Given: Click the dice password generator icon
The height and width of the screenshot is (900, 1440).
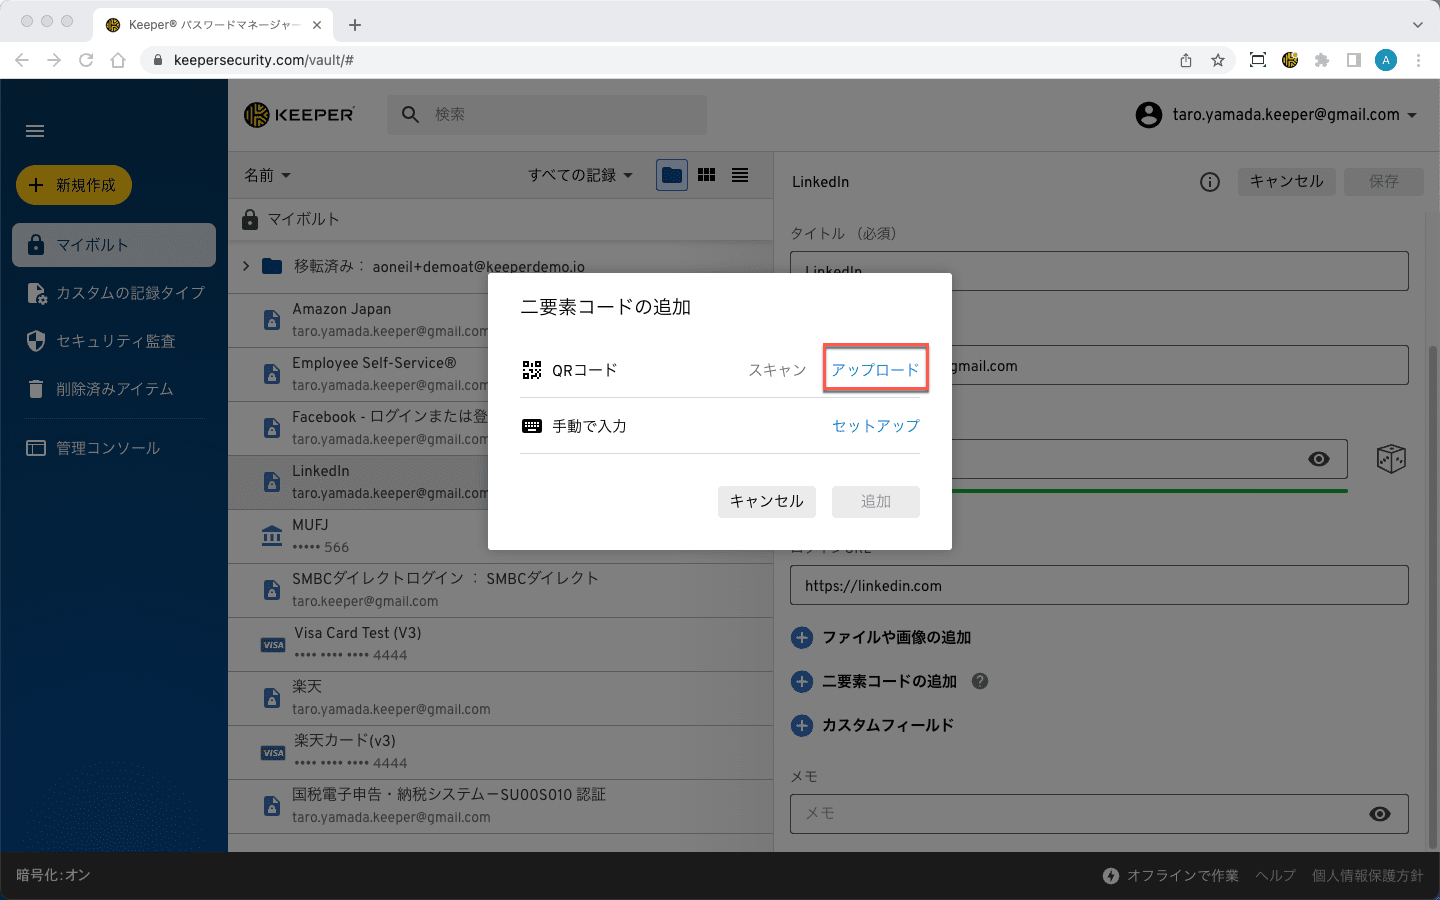Looking at the screenshot, I should (x=1391, y=459).
